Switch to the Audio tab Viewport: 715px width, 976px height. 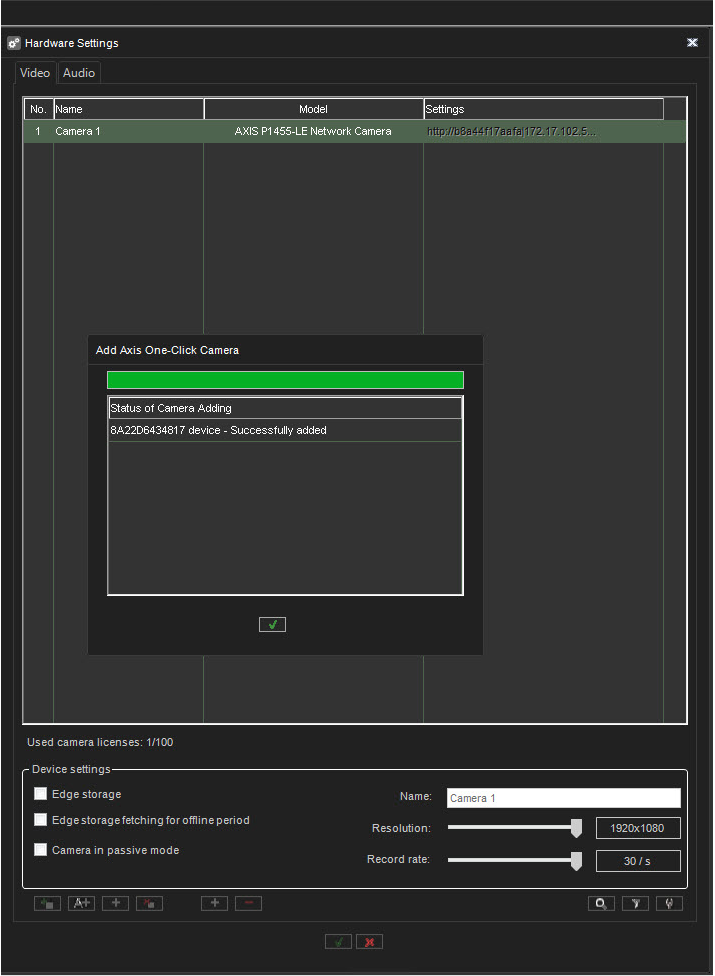[x=79, y=73]
